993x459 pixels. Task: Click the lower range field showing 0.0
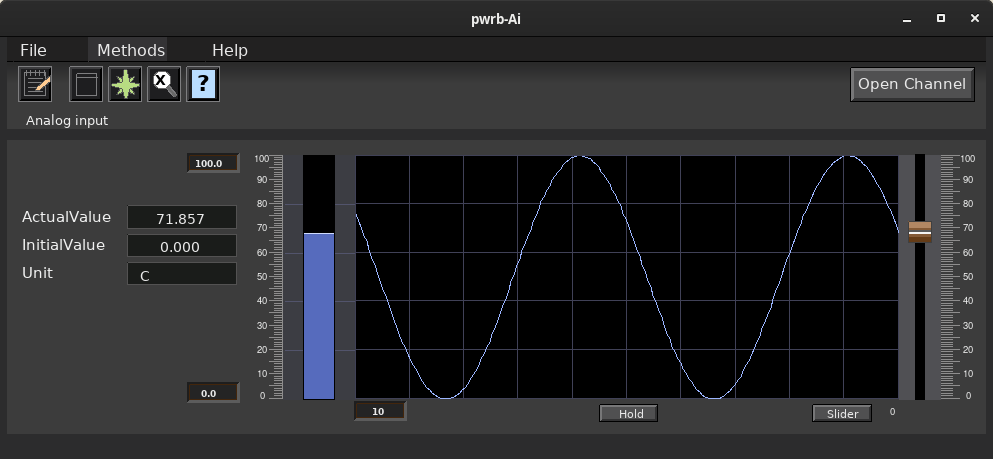coord(213,393)
